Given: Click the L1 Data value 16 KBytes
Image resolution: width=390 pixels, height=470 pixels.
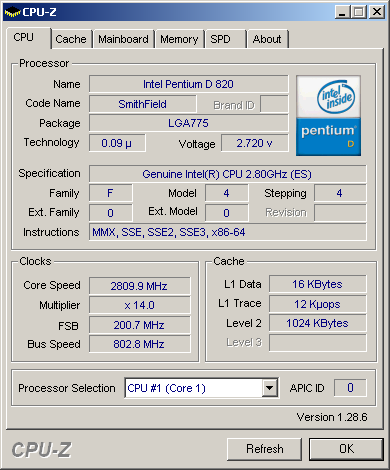Looking at the screenshot, I should coord(318,284).
